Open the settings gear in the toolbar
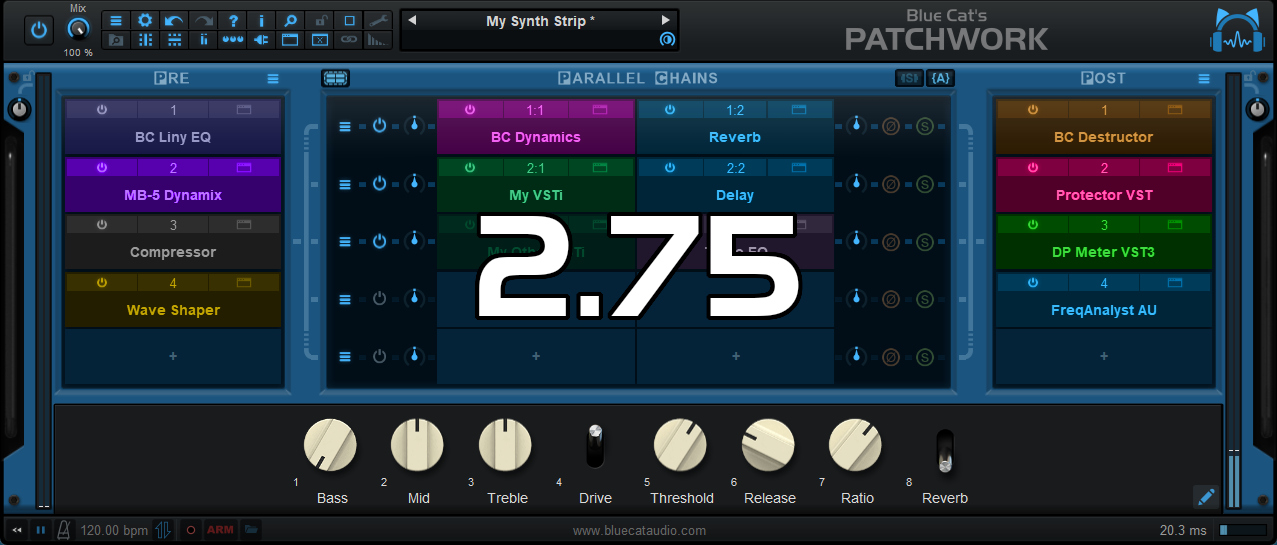This screenshot has width=1277, height=545. point(145,20)
